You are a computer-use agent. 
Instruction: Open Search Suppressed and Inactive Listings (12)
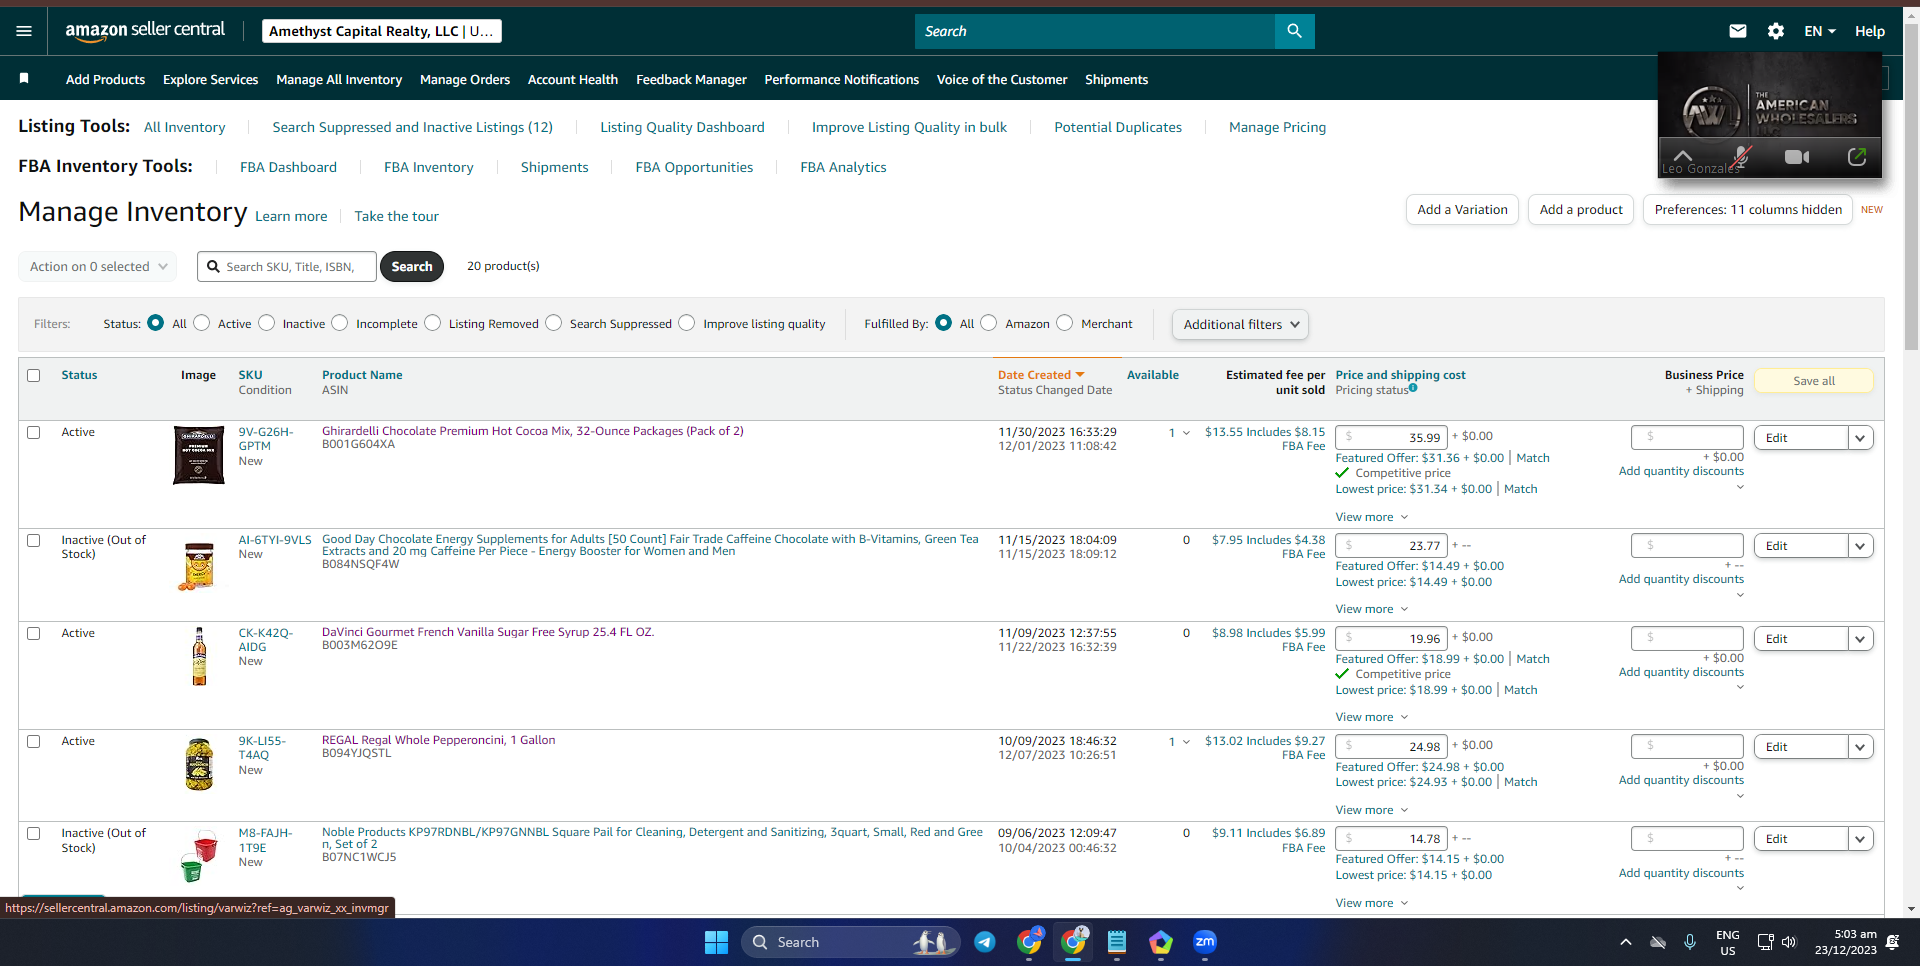click(x=413, y=127)
